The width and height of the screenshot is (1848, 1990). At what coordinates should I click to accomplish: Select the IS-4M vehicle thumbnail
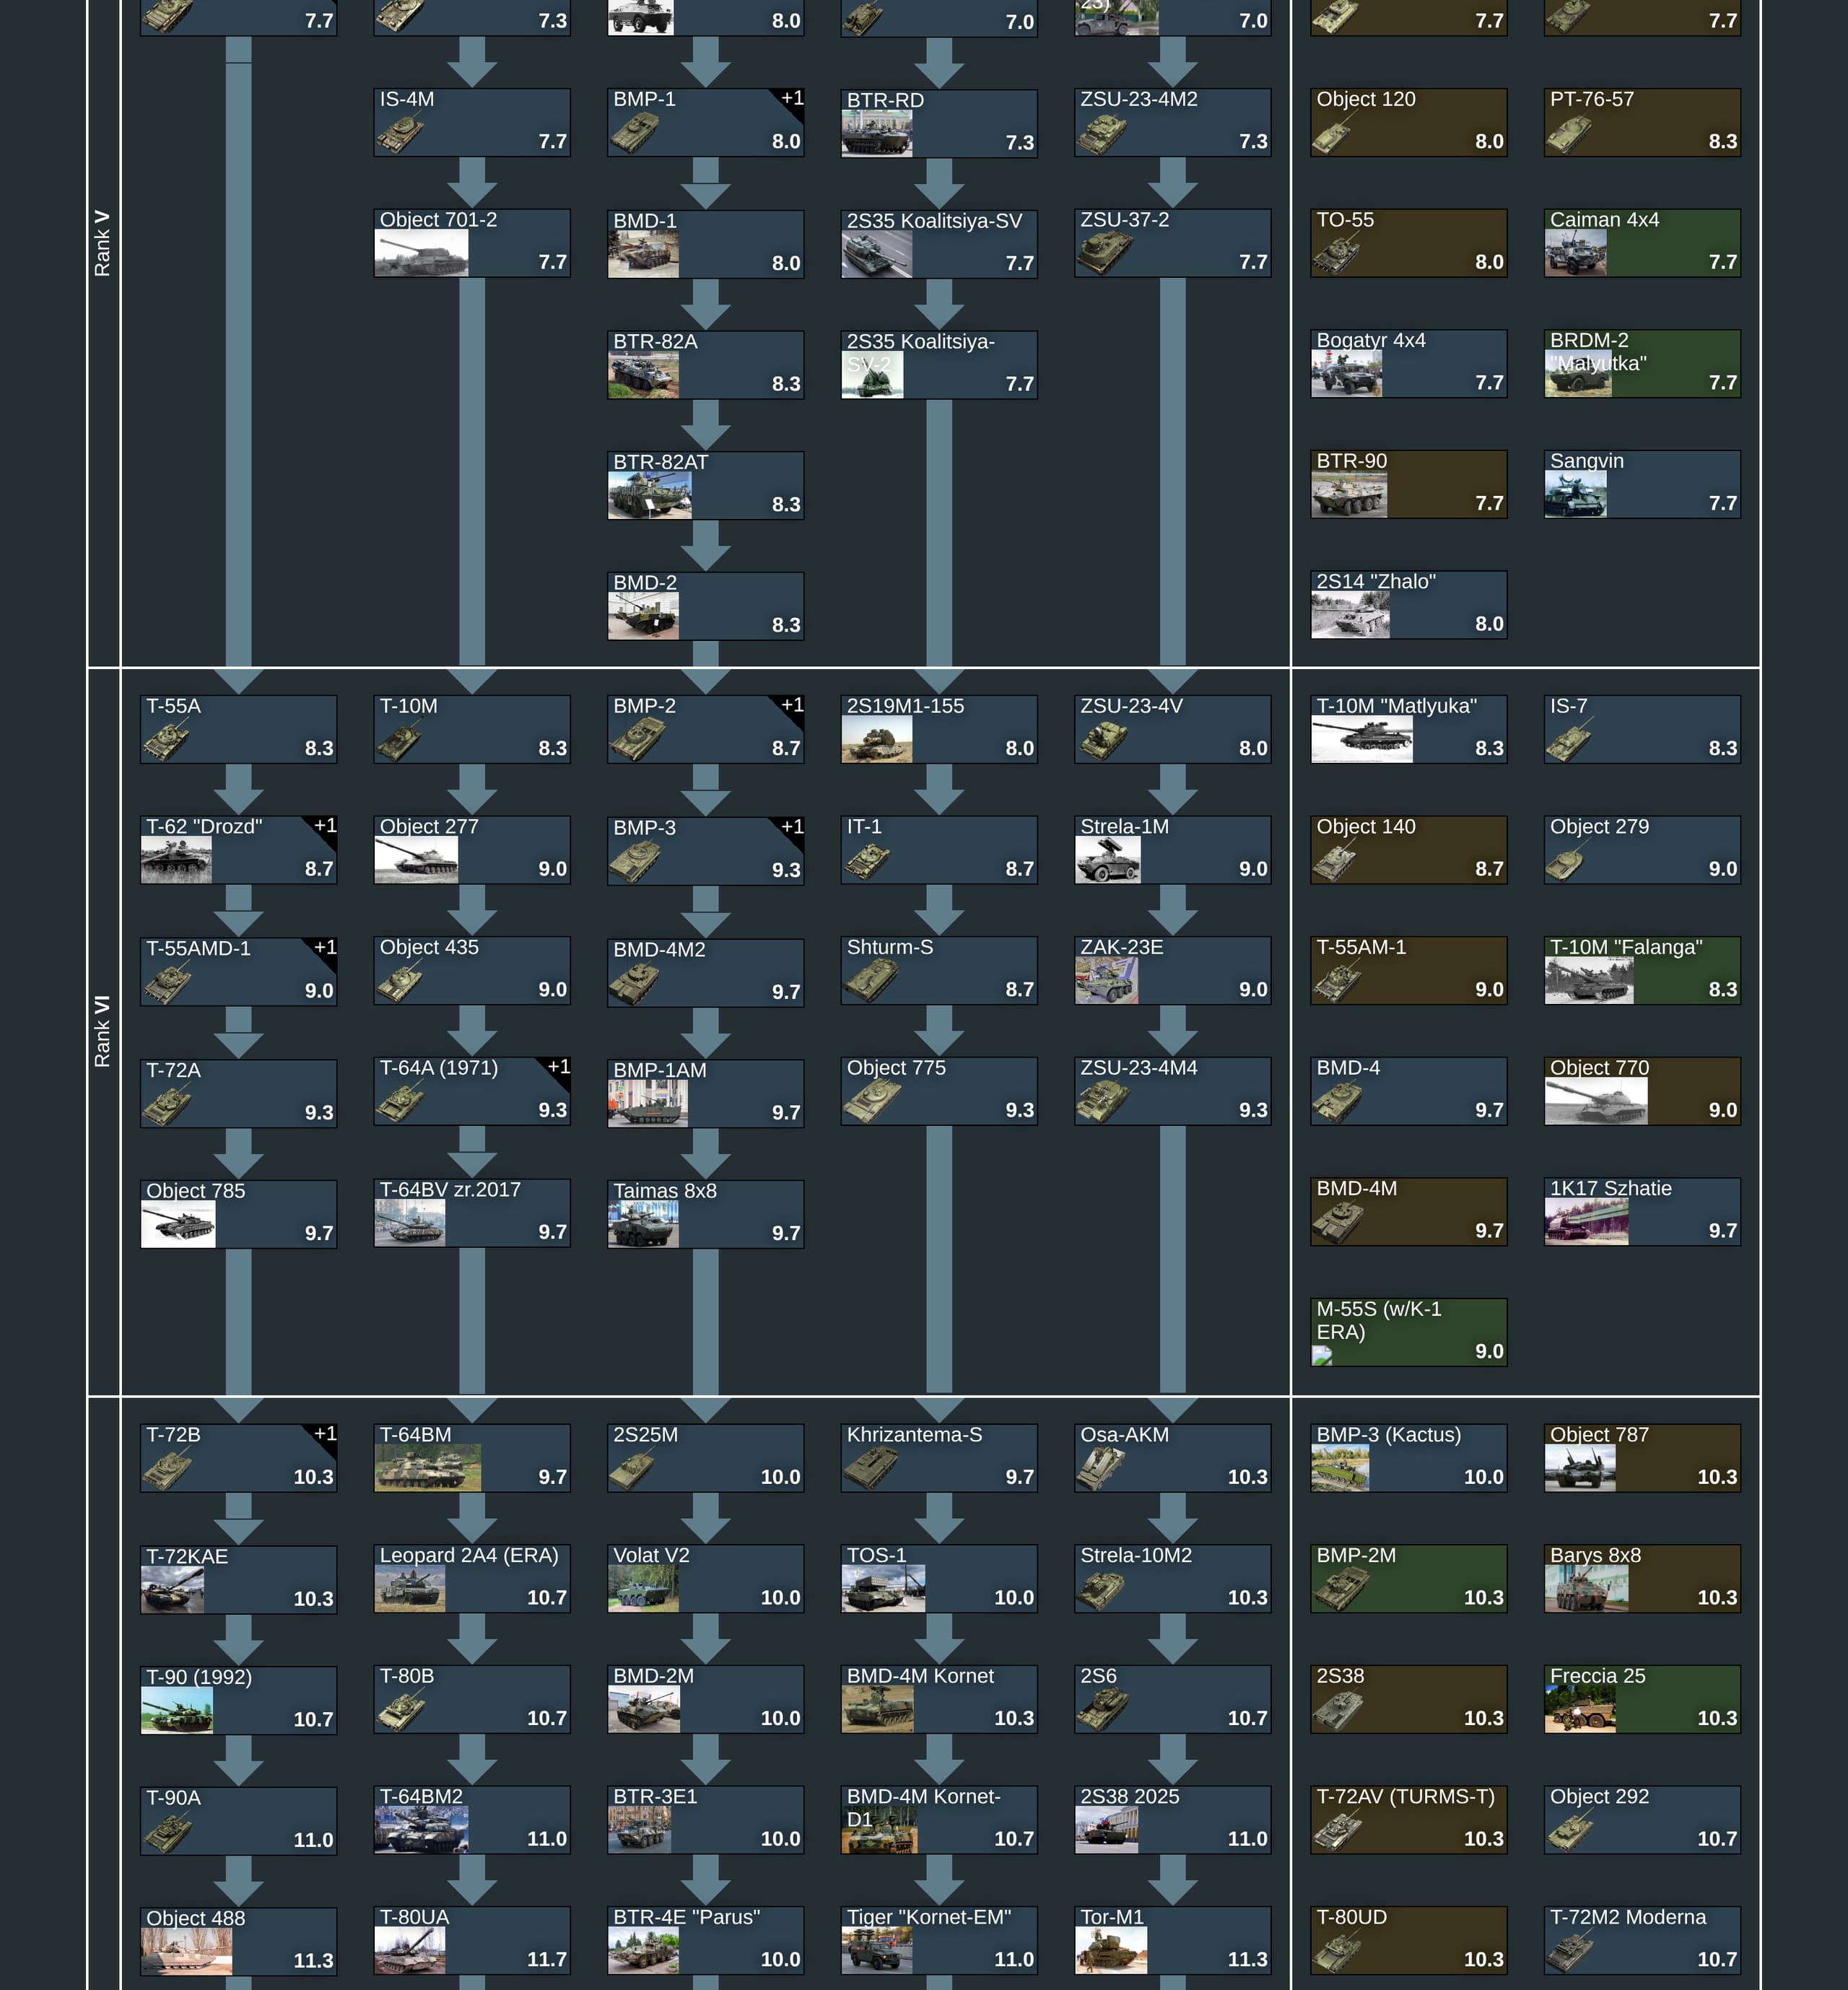pyautogui.click(x=400, y=134)
